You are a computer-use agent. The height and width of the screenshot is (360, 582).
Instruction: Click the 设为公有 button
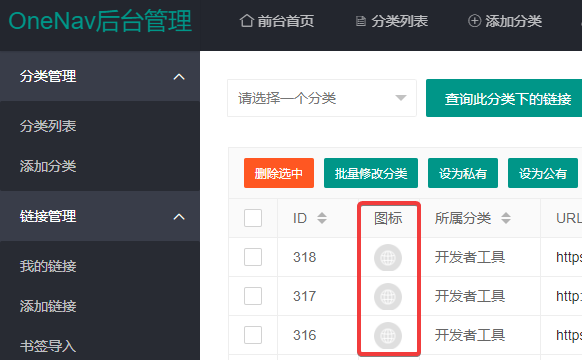click(543, 173)
